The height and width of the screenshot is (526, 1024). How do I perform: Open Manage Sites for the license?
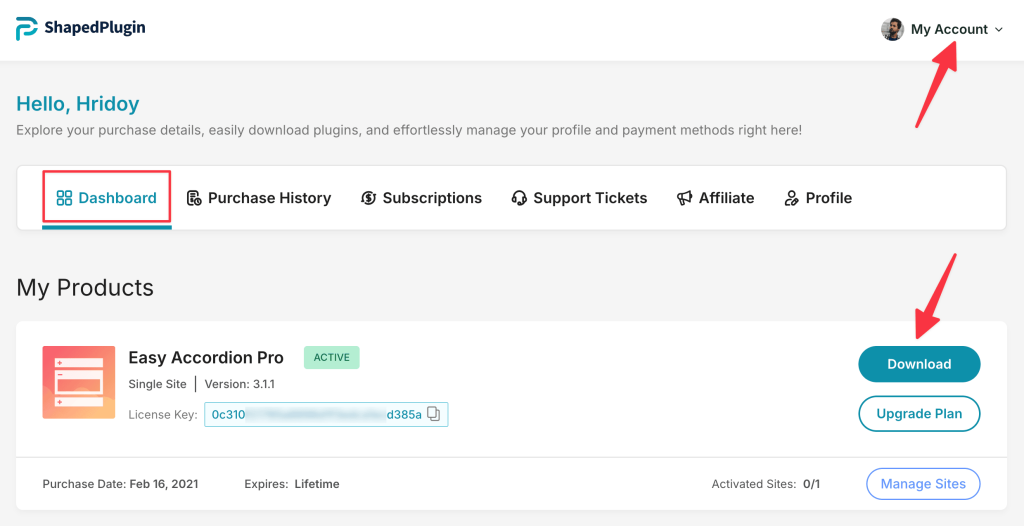coord(923,484)
